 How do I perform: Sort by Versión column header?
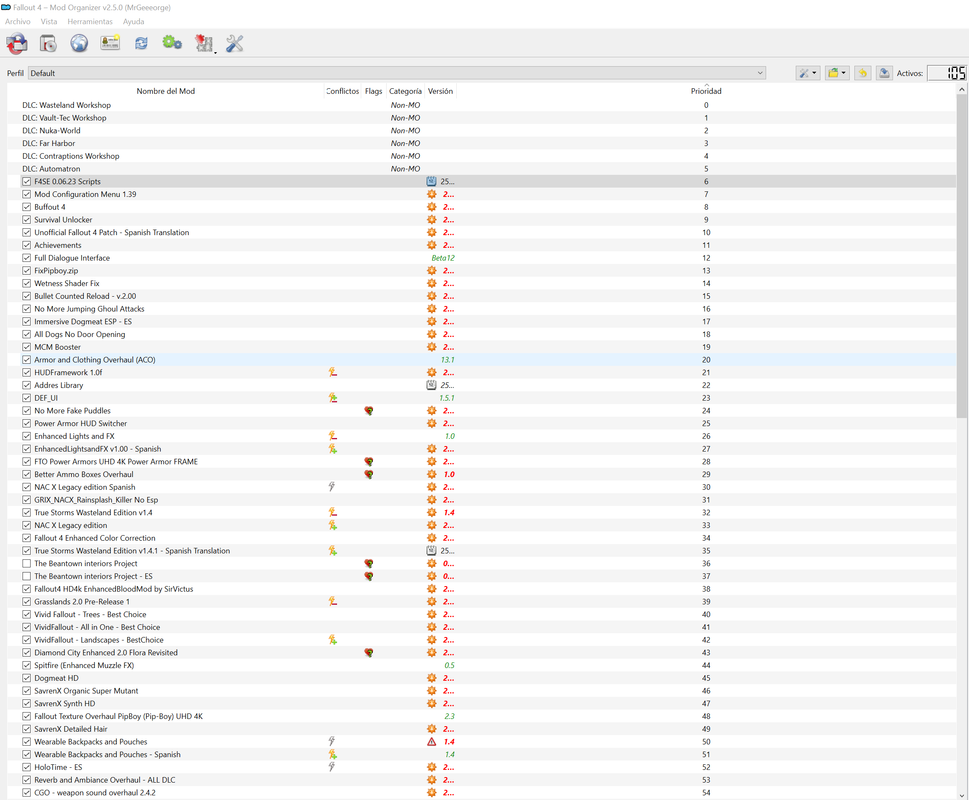440,91
